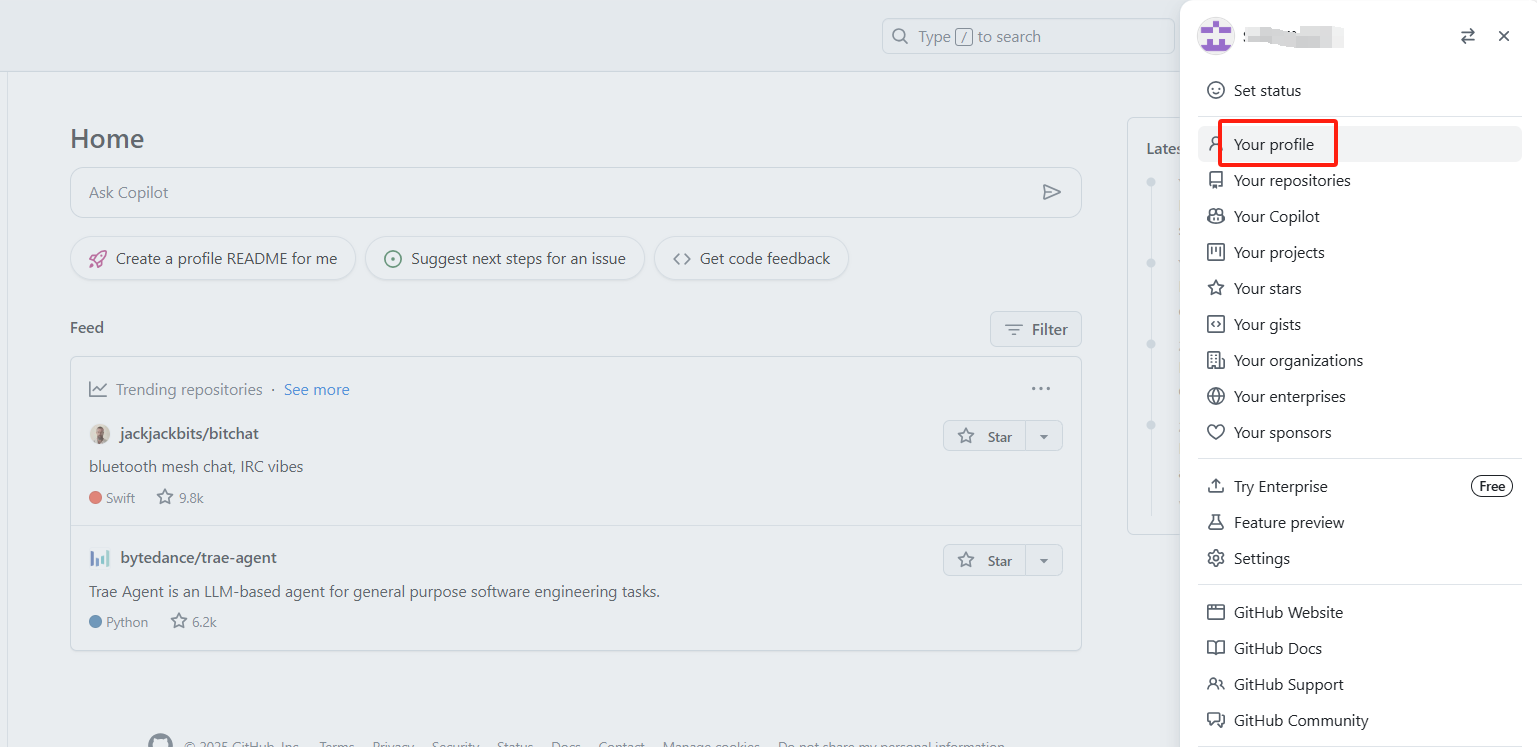
Task: Open GitHub Support menu item
Action: pyautogui.click(x=1360, y=684)
